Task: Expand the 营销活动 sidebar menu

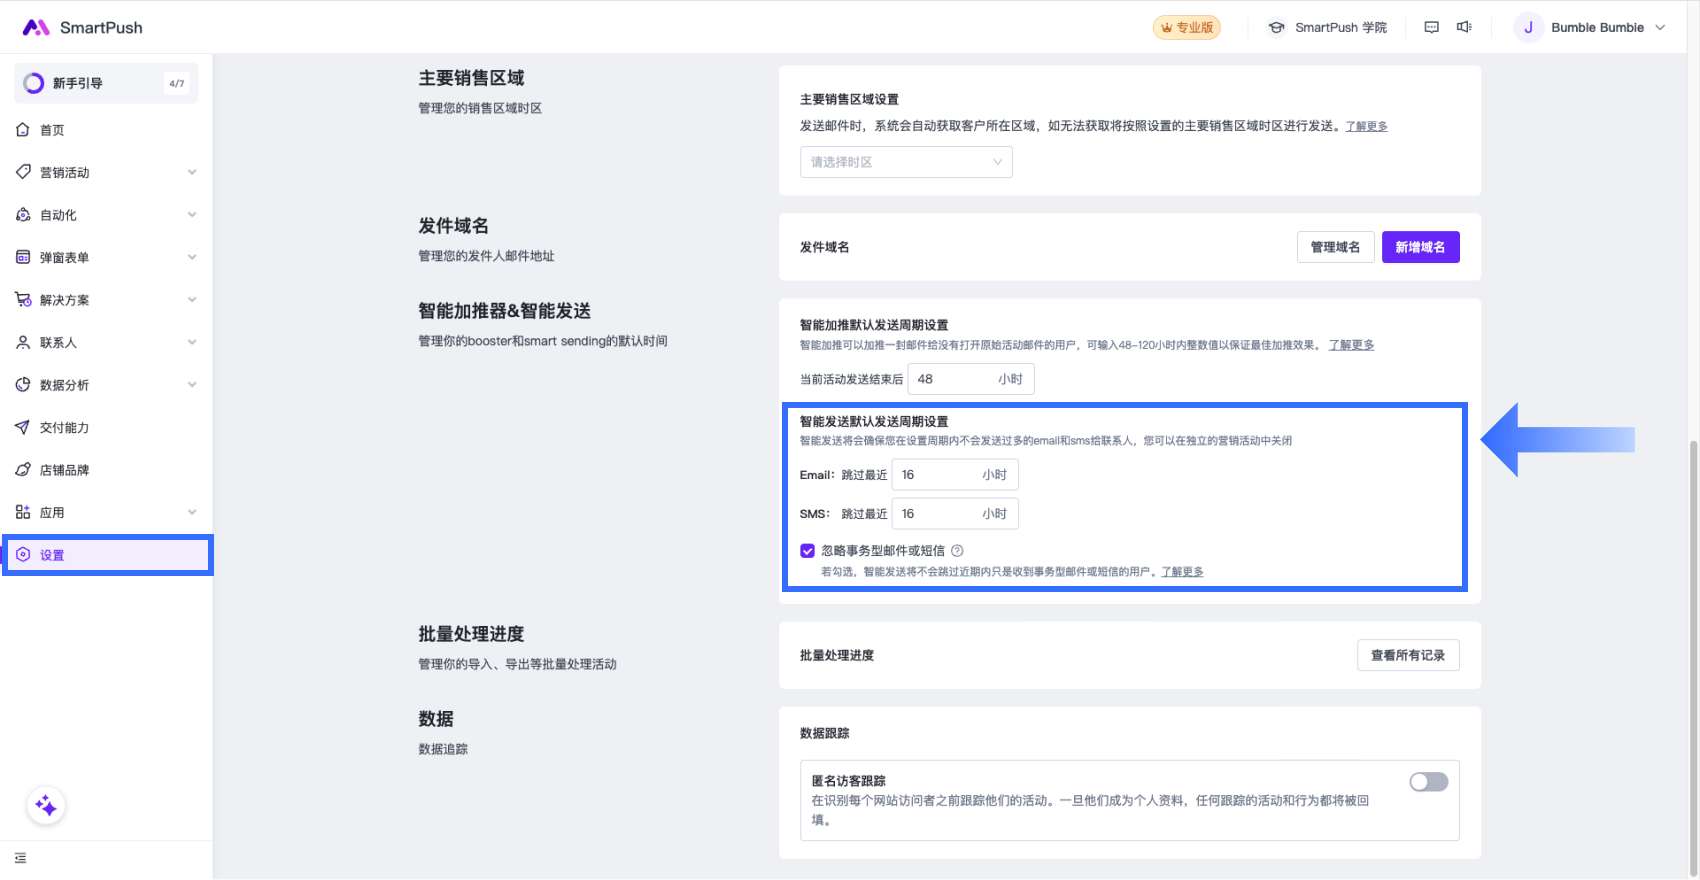Action: (x=106, y=173)
